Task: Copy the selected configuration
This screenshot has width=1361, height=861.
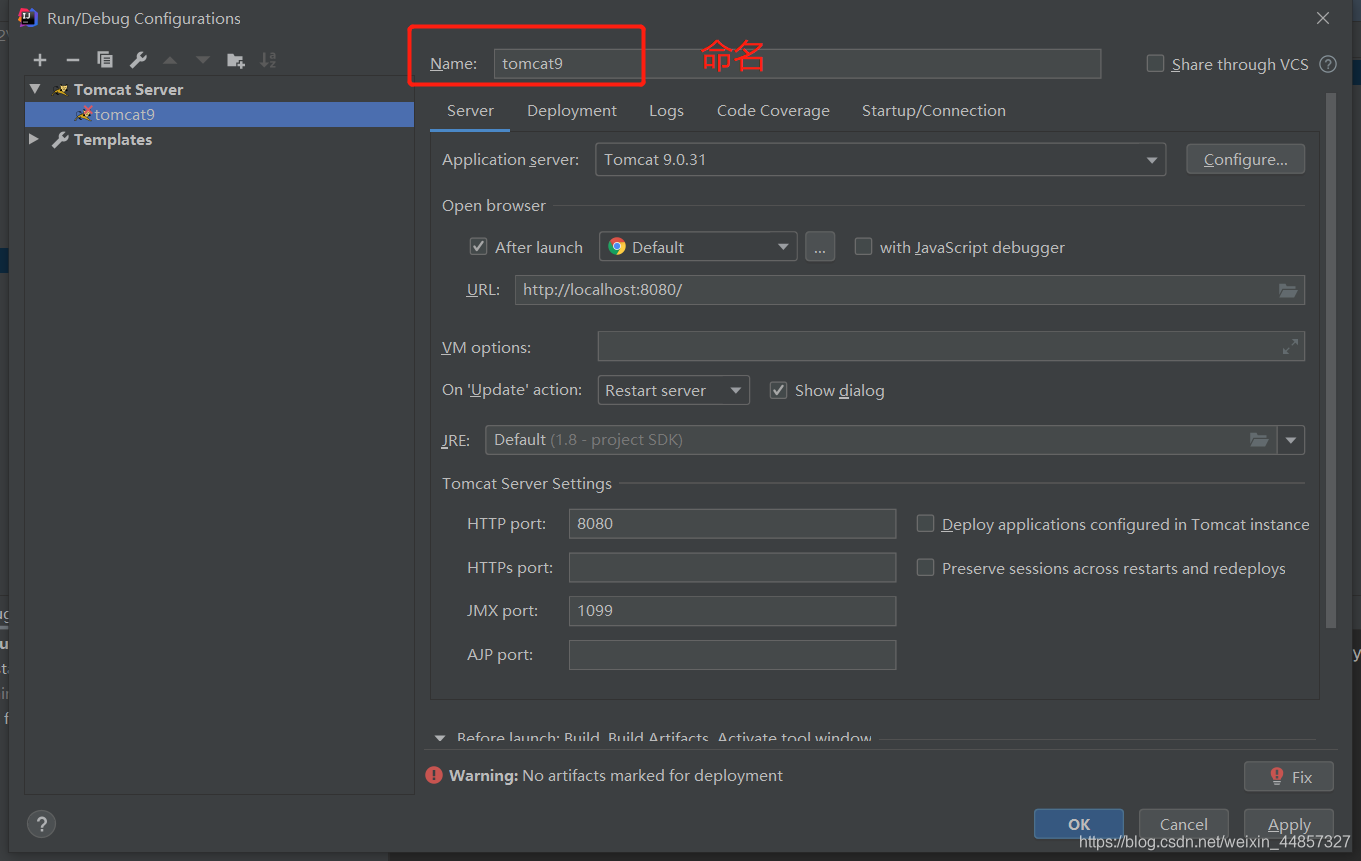Action: [105, 61]
